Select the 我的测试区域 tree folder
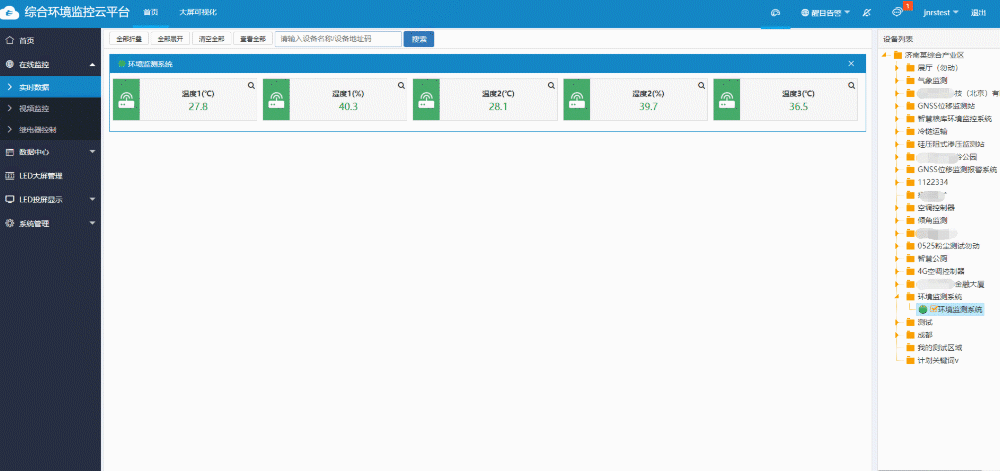The image size is (1000, 471). tap(939, 348)
